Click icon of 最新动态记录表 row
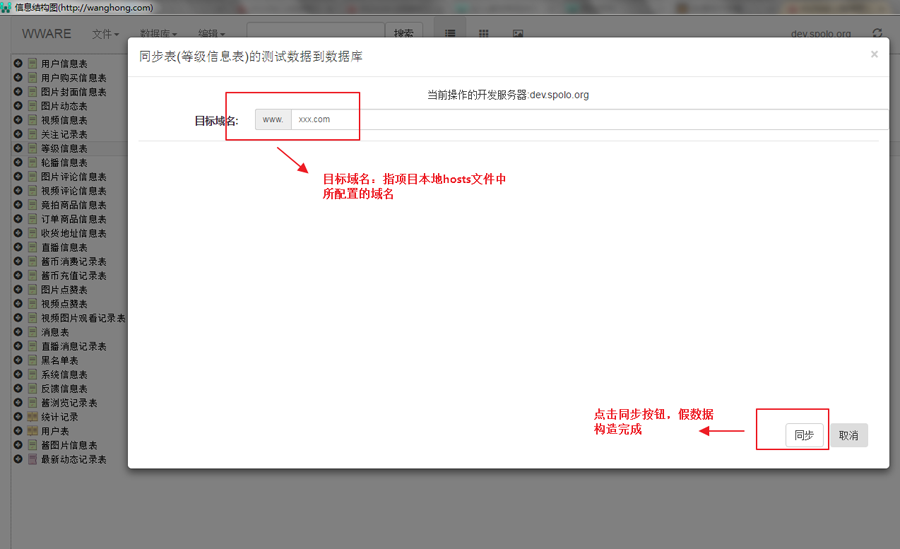 tap(33, 459)
